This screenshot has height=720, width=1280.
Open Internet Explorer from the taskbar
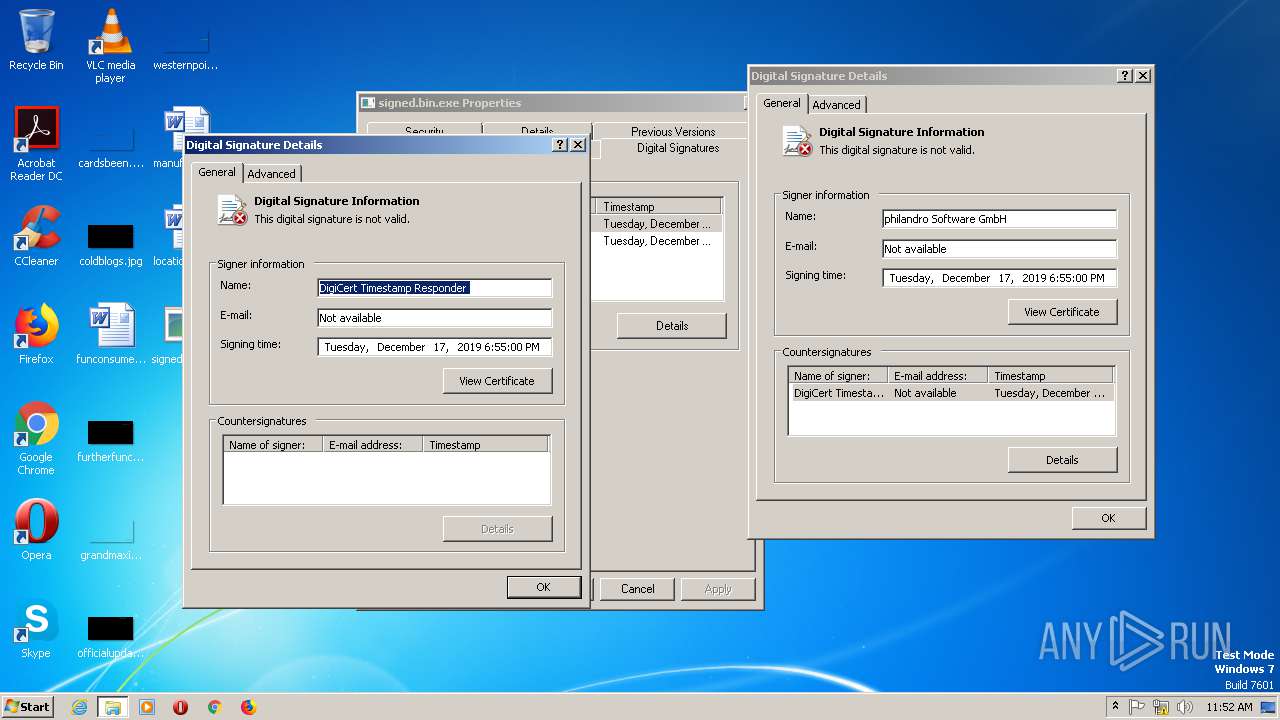pos(80,707)
